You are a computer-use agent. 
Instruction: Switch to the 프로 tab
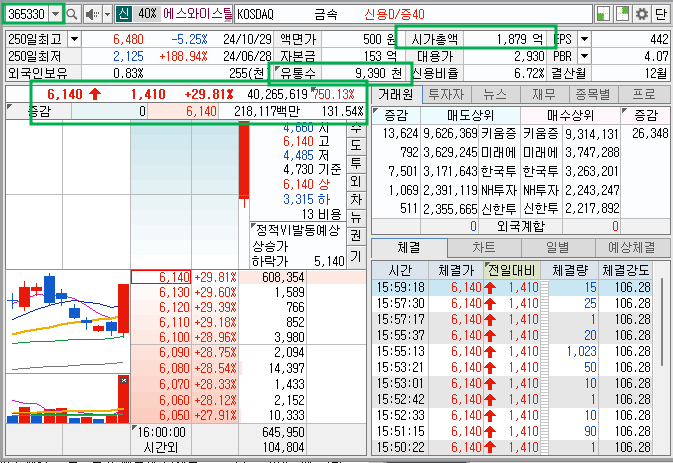point(644,94)
